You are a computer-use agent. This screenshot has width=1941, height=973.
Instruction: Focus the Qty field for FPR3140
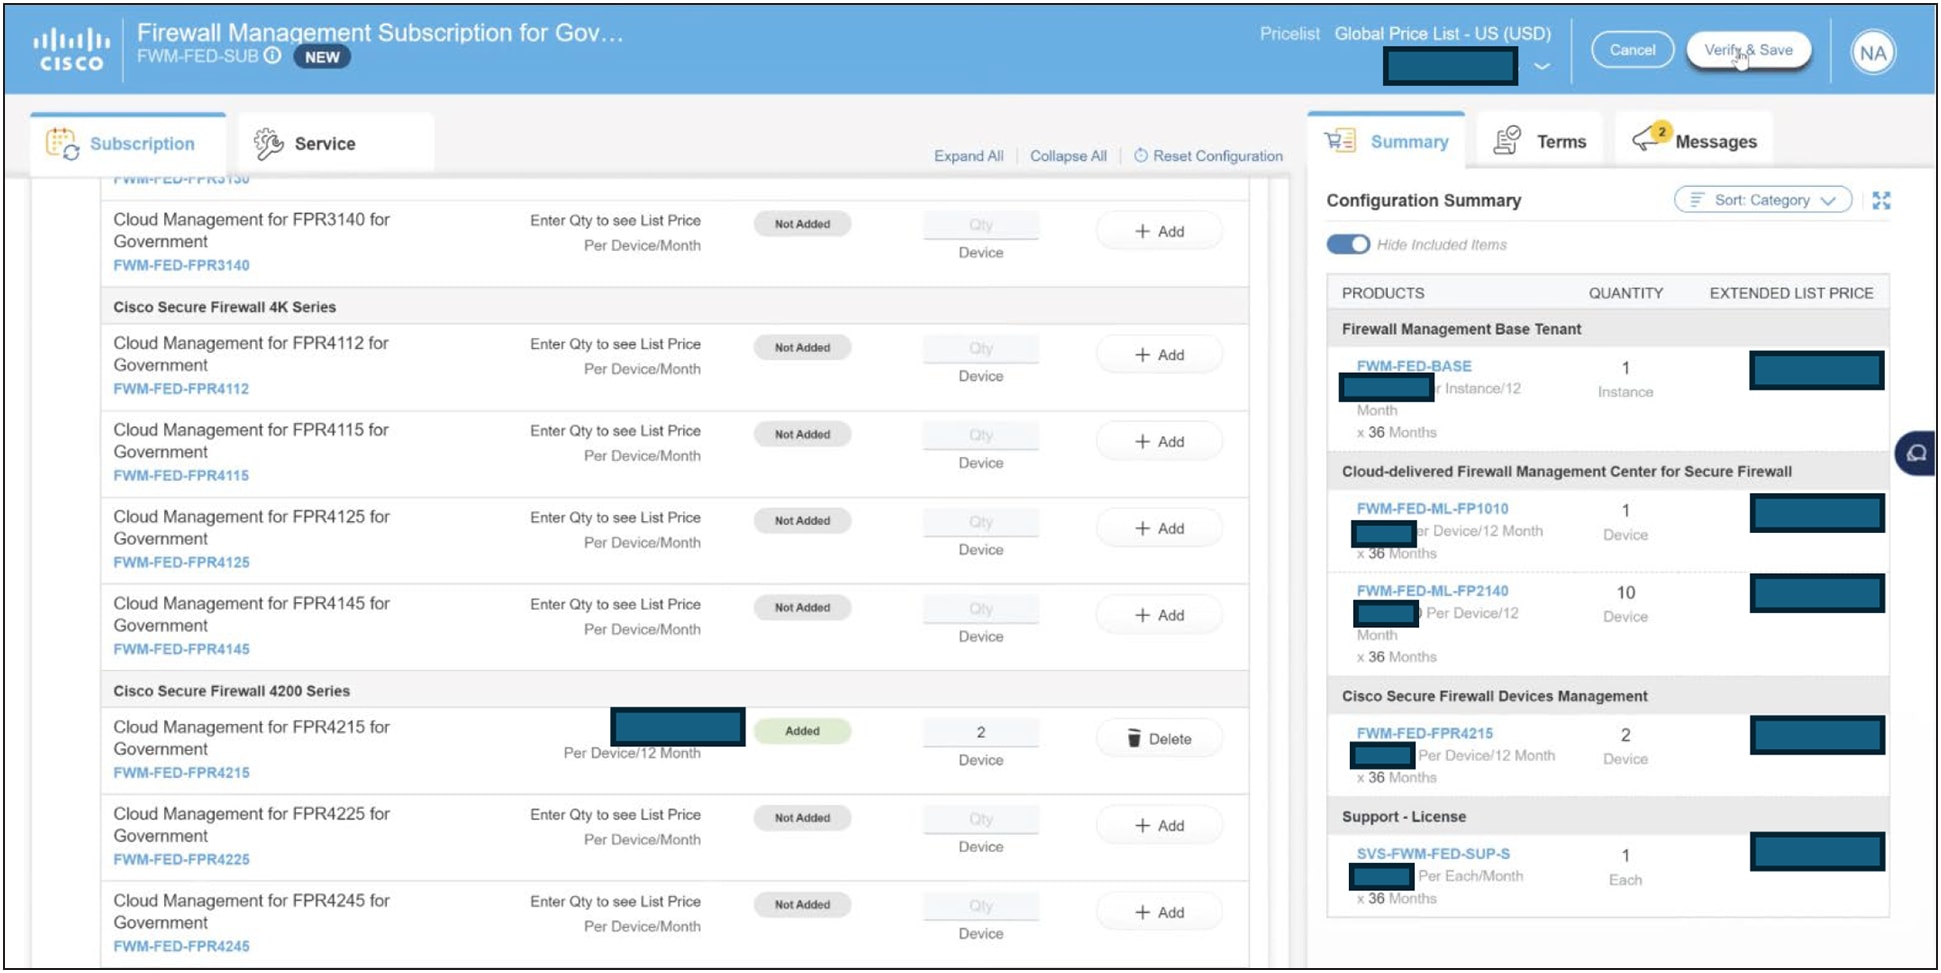pos(980,225)
